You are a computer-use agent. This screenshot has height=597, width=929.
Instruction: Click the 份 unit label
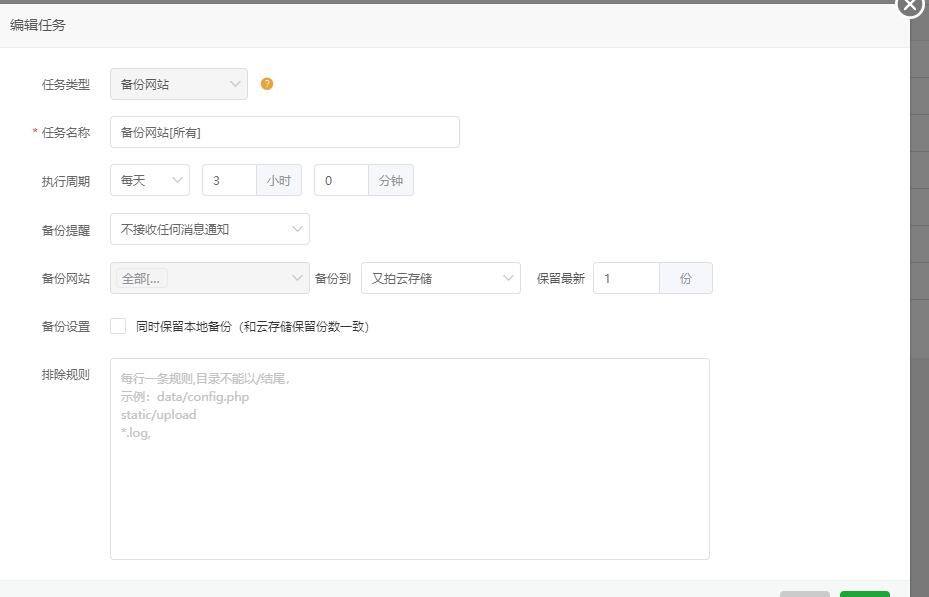685,278
